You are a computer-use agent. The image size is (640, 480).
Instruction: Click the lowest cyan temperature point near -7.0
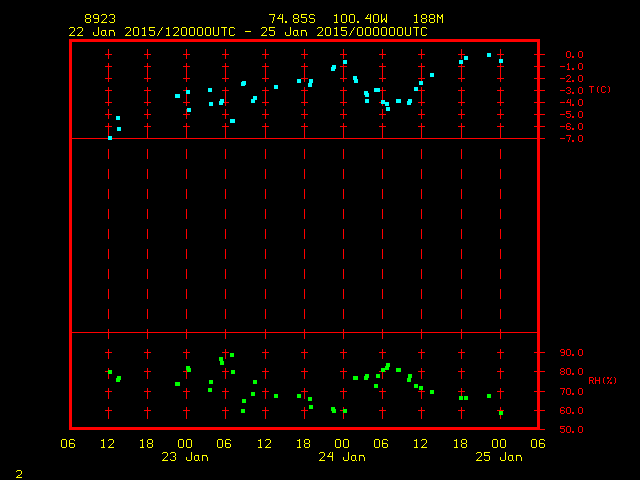[110, 137]
